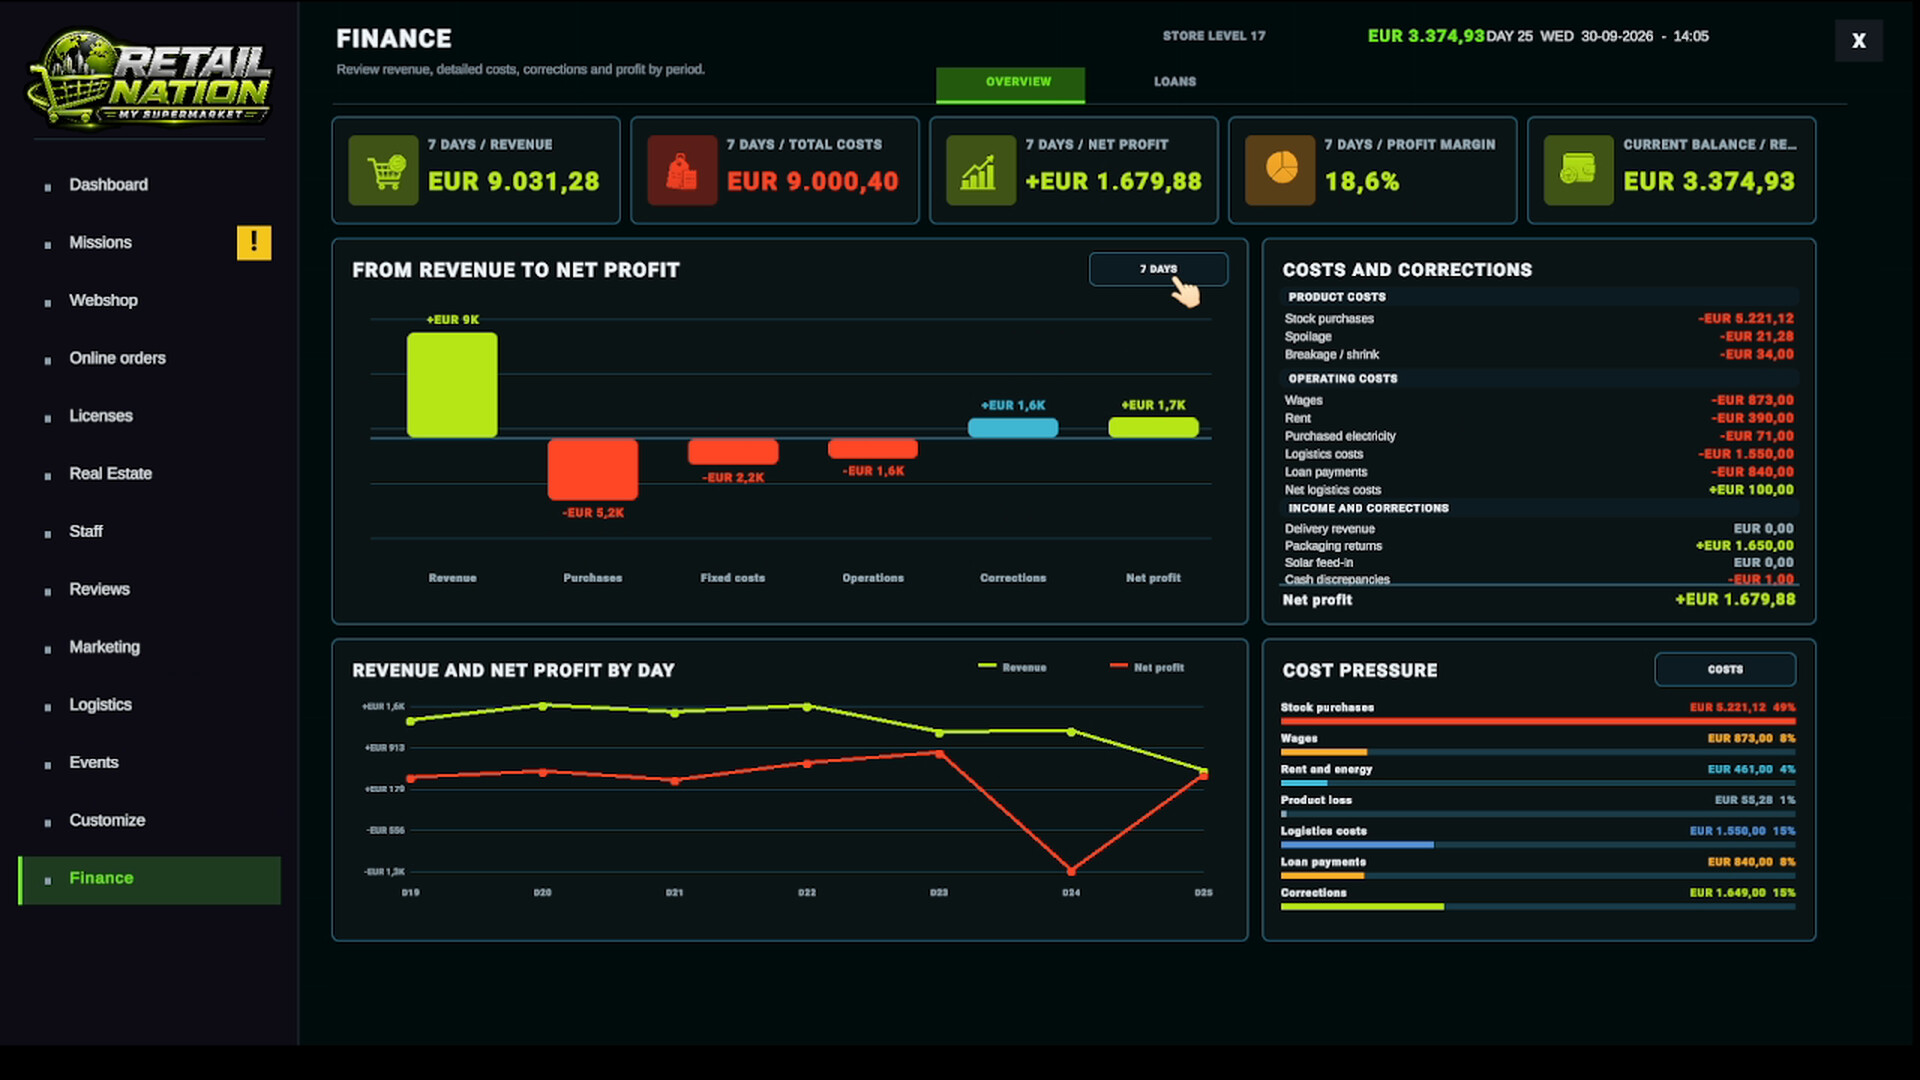The height and width of the screenshot is (1080, 1920).
Task: Click the red shopping bag total costs icon
Action: pyautogui.click(x=682, y=170)
